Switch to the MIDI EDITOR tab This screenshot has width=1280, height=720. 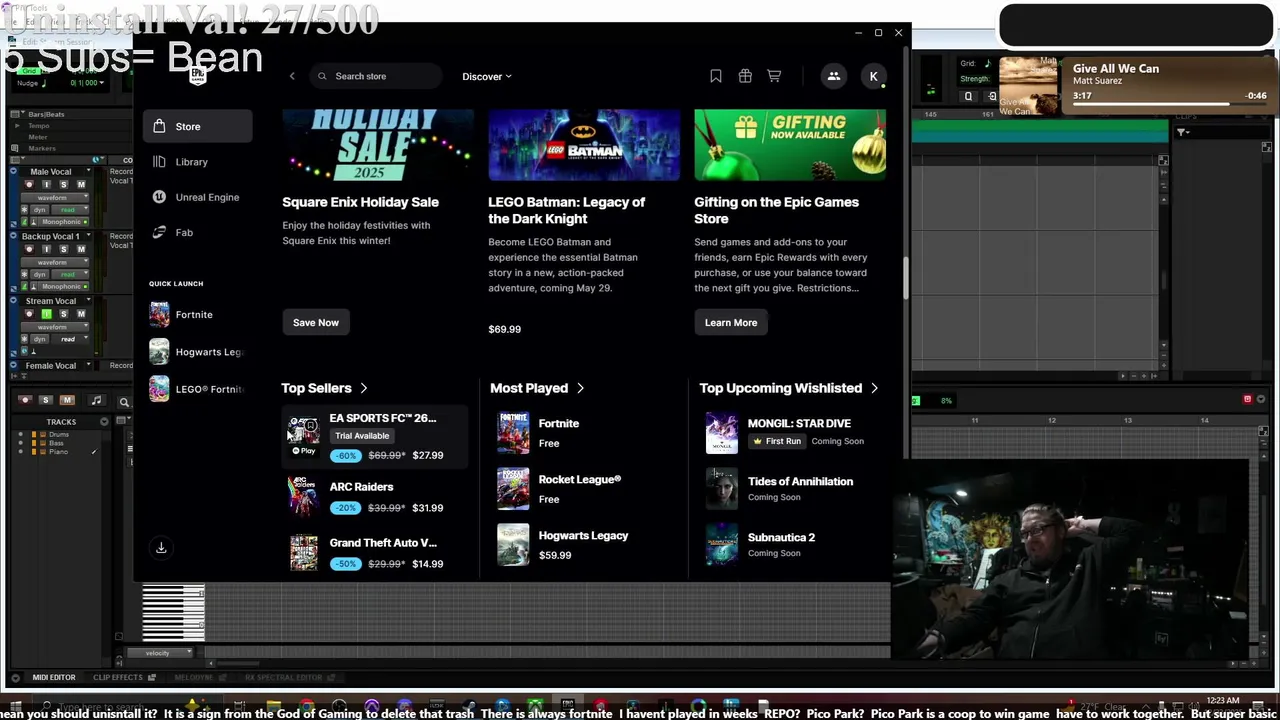click(x=54, y=677)
